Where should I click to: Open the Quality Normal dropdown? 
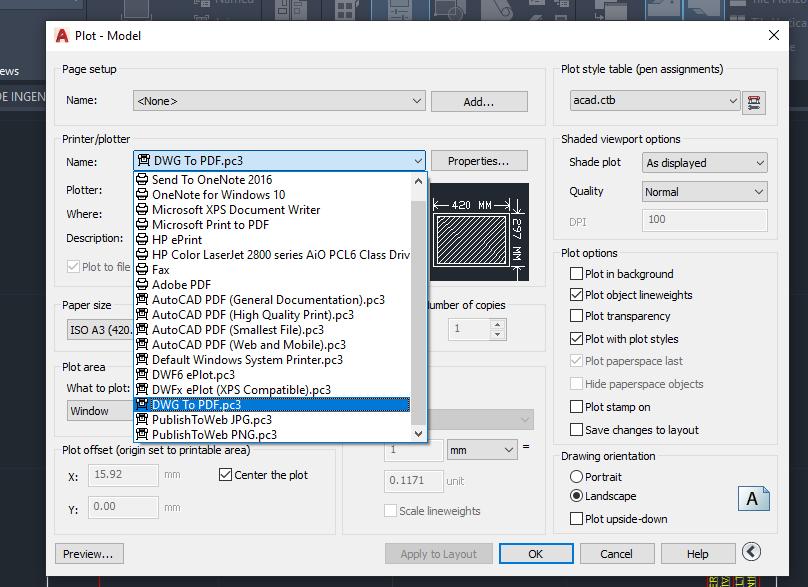point(704,192)
